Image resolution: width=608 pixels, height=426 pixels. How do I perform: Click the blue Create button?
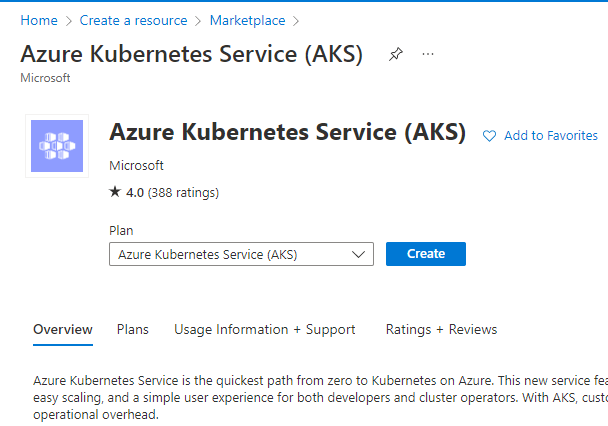[x=426, y=254]
